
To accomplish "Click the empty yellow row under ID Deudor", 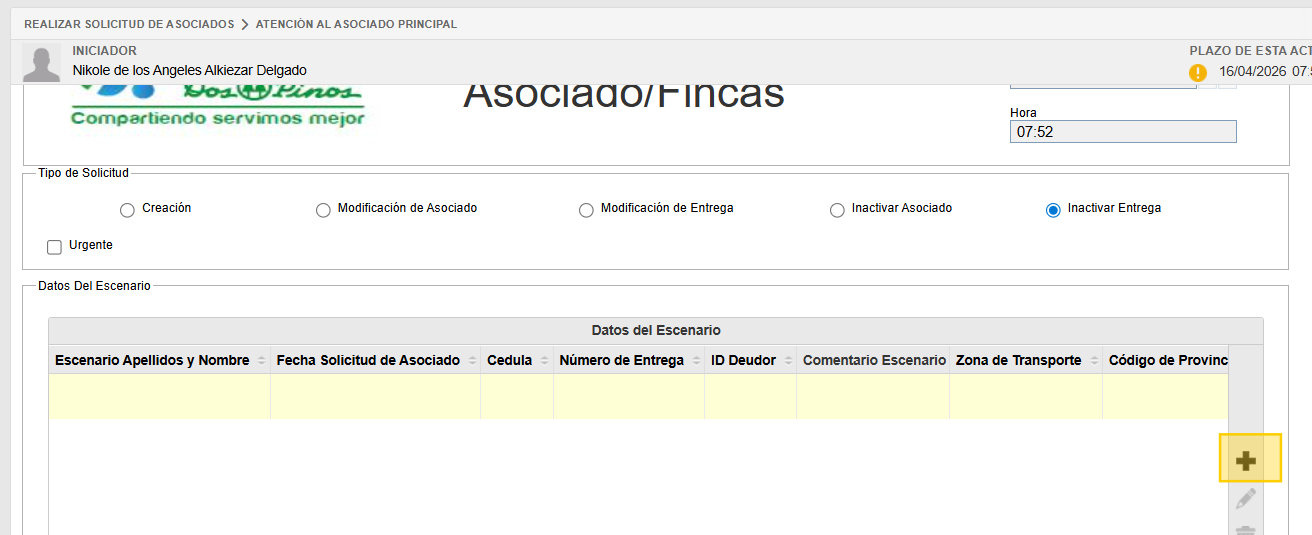I will click(x=750, y=396).
